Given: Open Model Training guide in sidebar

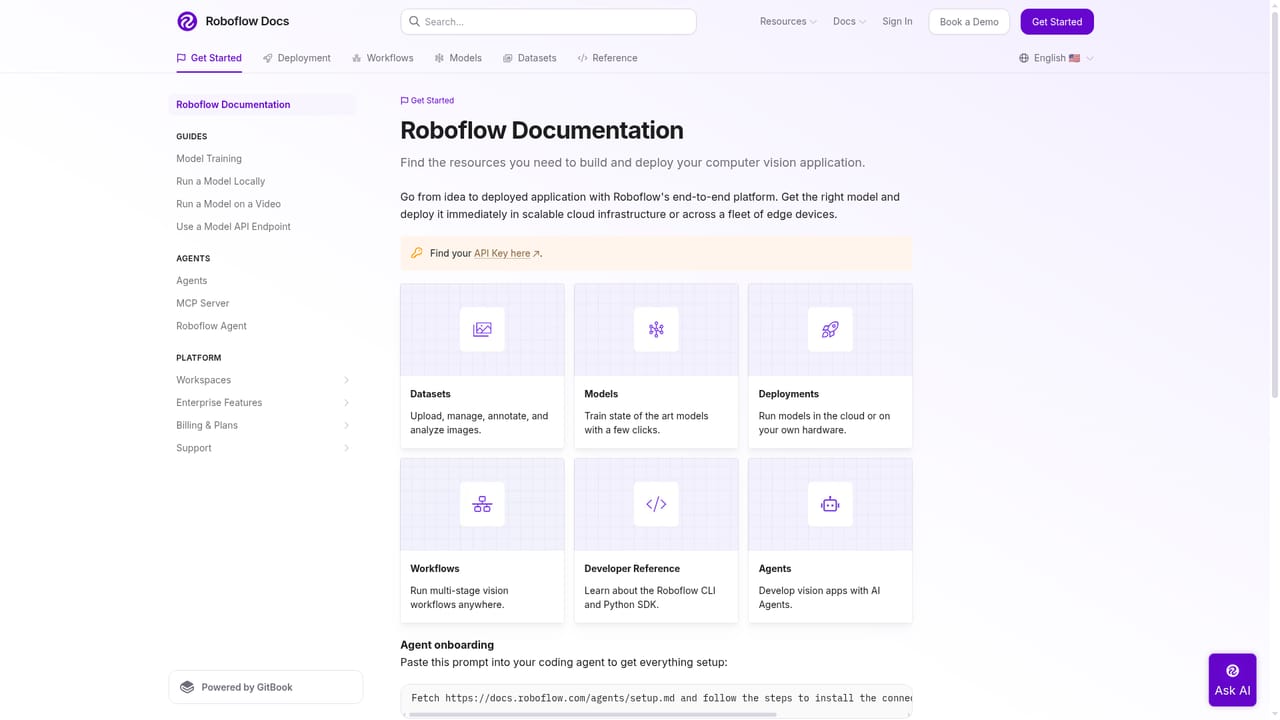Looking at the screenshot, I should point(209,158).
